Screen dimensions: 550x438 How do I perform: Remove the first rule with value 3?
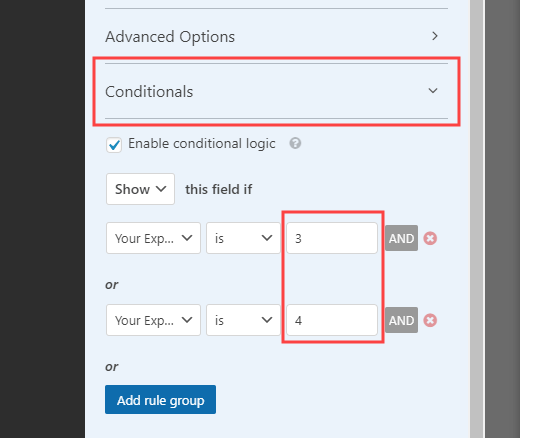(x=430, y=238)
